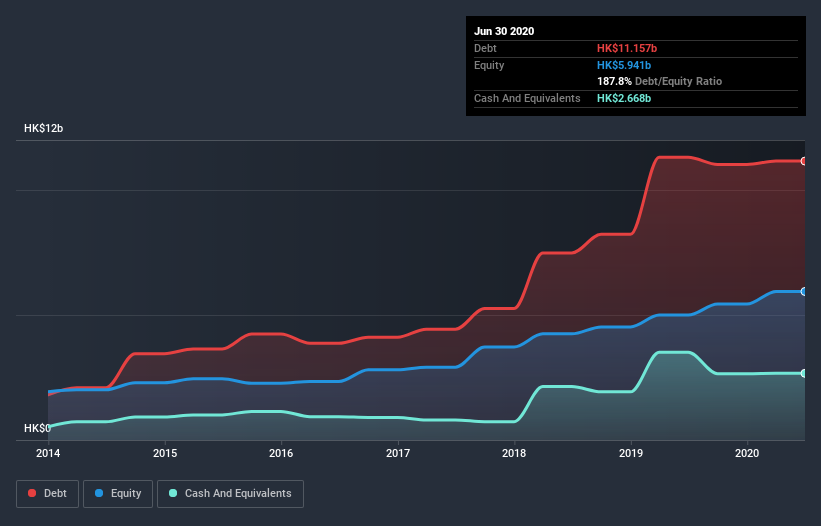The width and height of the screenshot is (821, 526).
Task: Click Cash And Equivalents label in tooltip
Action: click(x=527, y=98)
